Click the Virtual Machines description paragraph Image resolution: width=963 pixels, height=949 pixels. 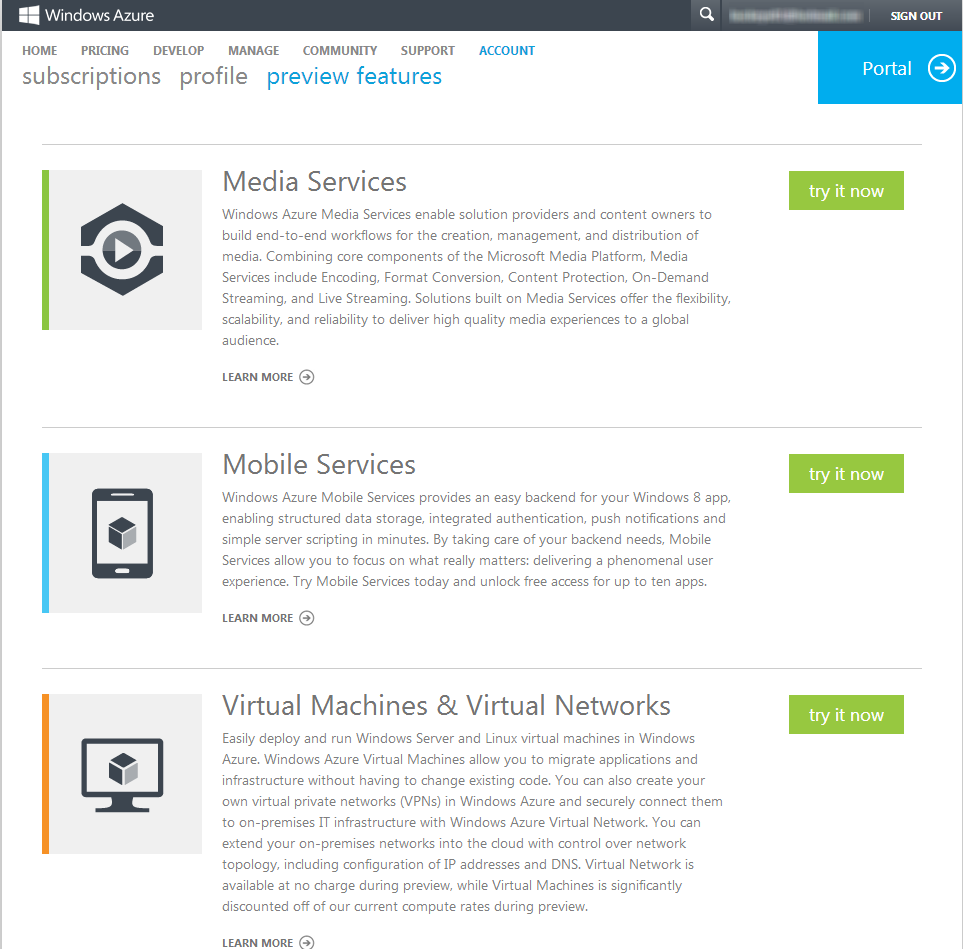[472, 822]
